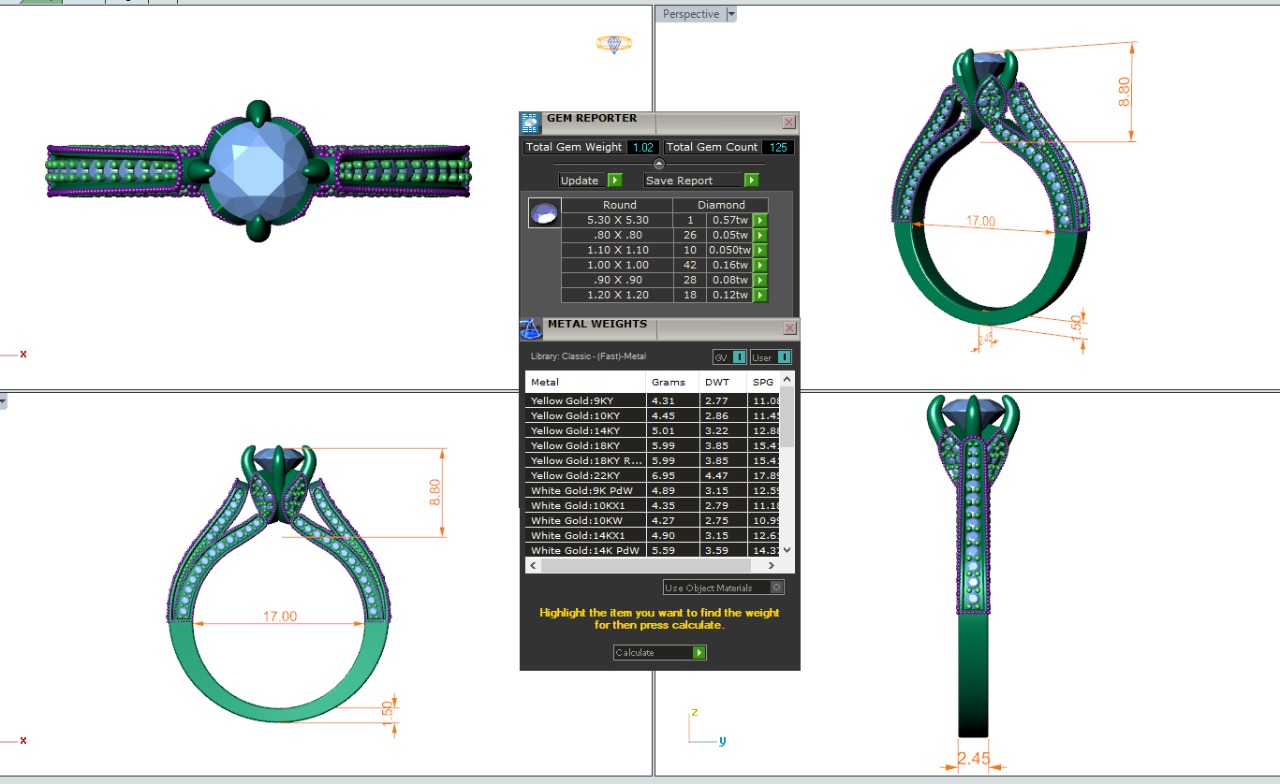Select gems via 0.57tw row arrow

(x=760, y=220)
